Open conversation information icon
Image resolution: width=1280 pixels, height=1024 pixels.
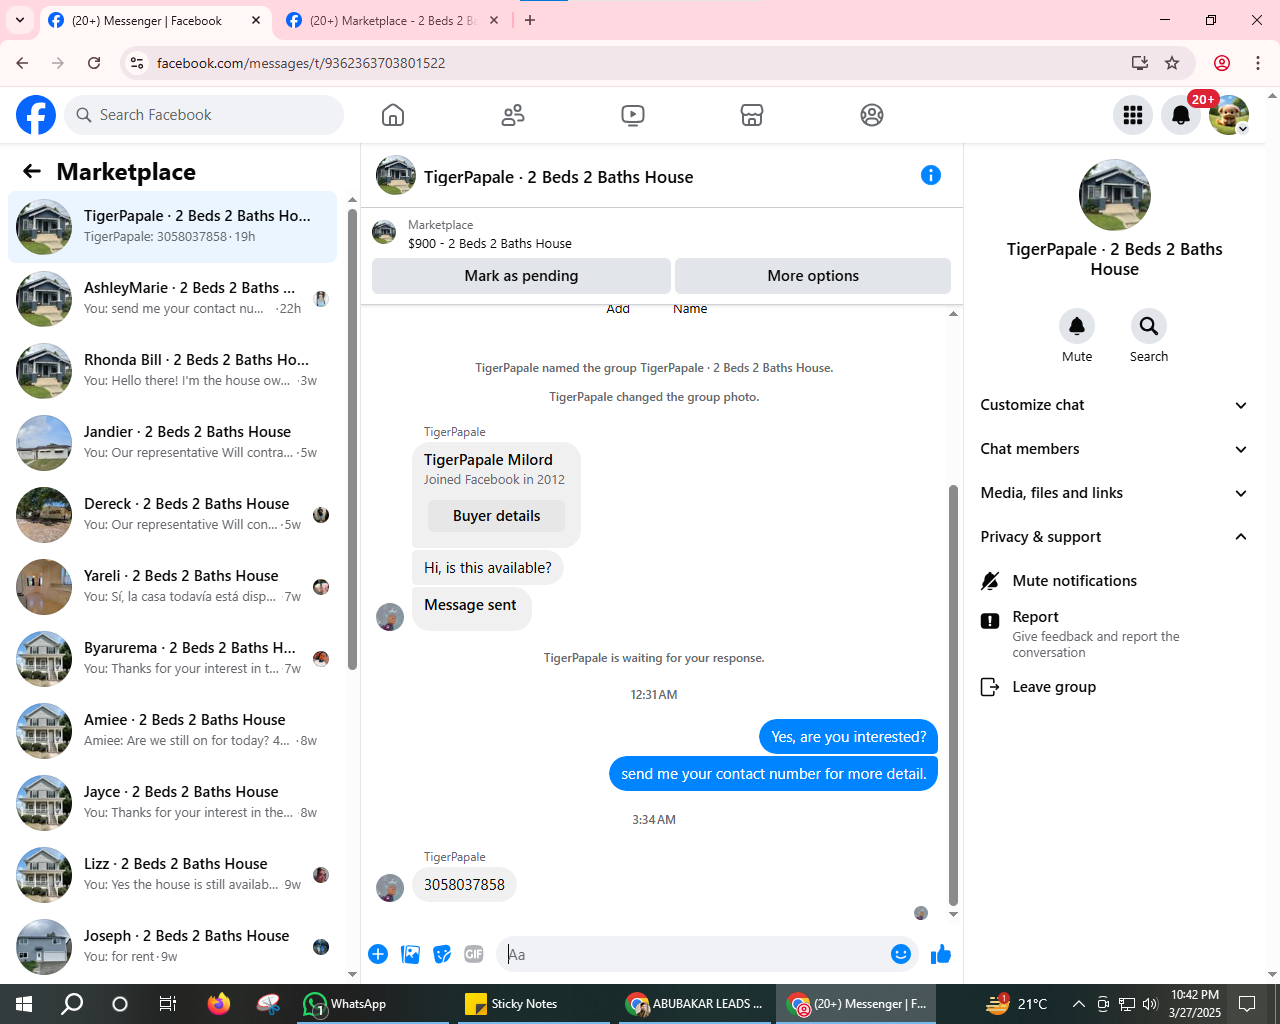(x=931, y=176)
